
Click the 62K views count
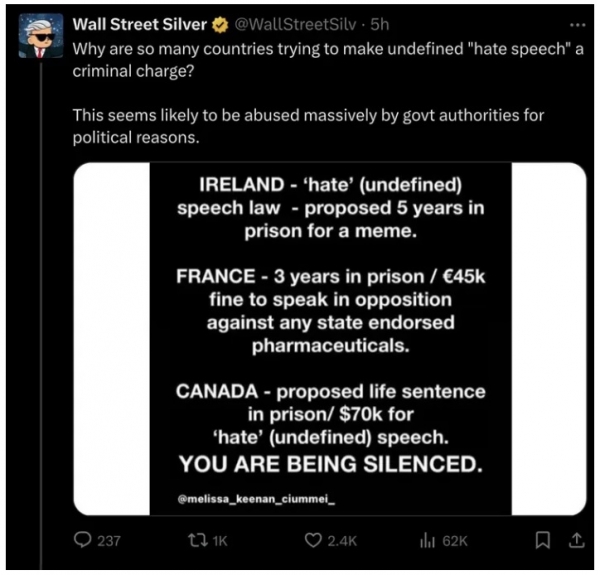(455, 541)
